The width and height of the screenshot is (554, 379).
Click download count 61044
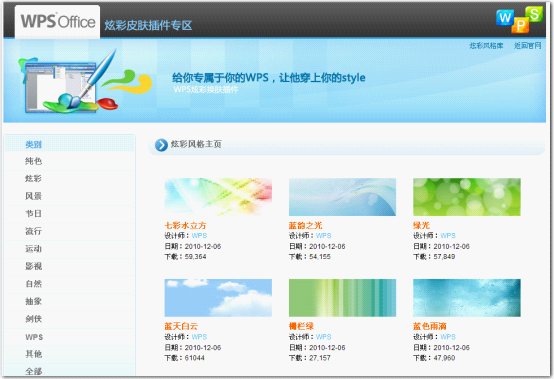[194, 358]
